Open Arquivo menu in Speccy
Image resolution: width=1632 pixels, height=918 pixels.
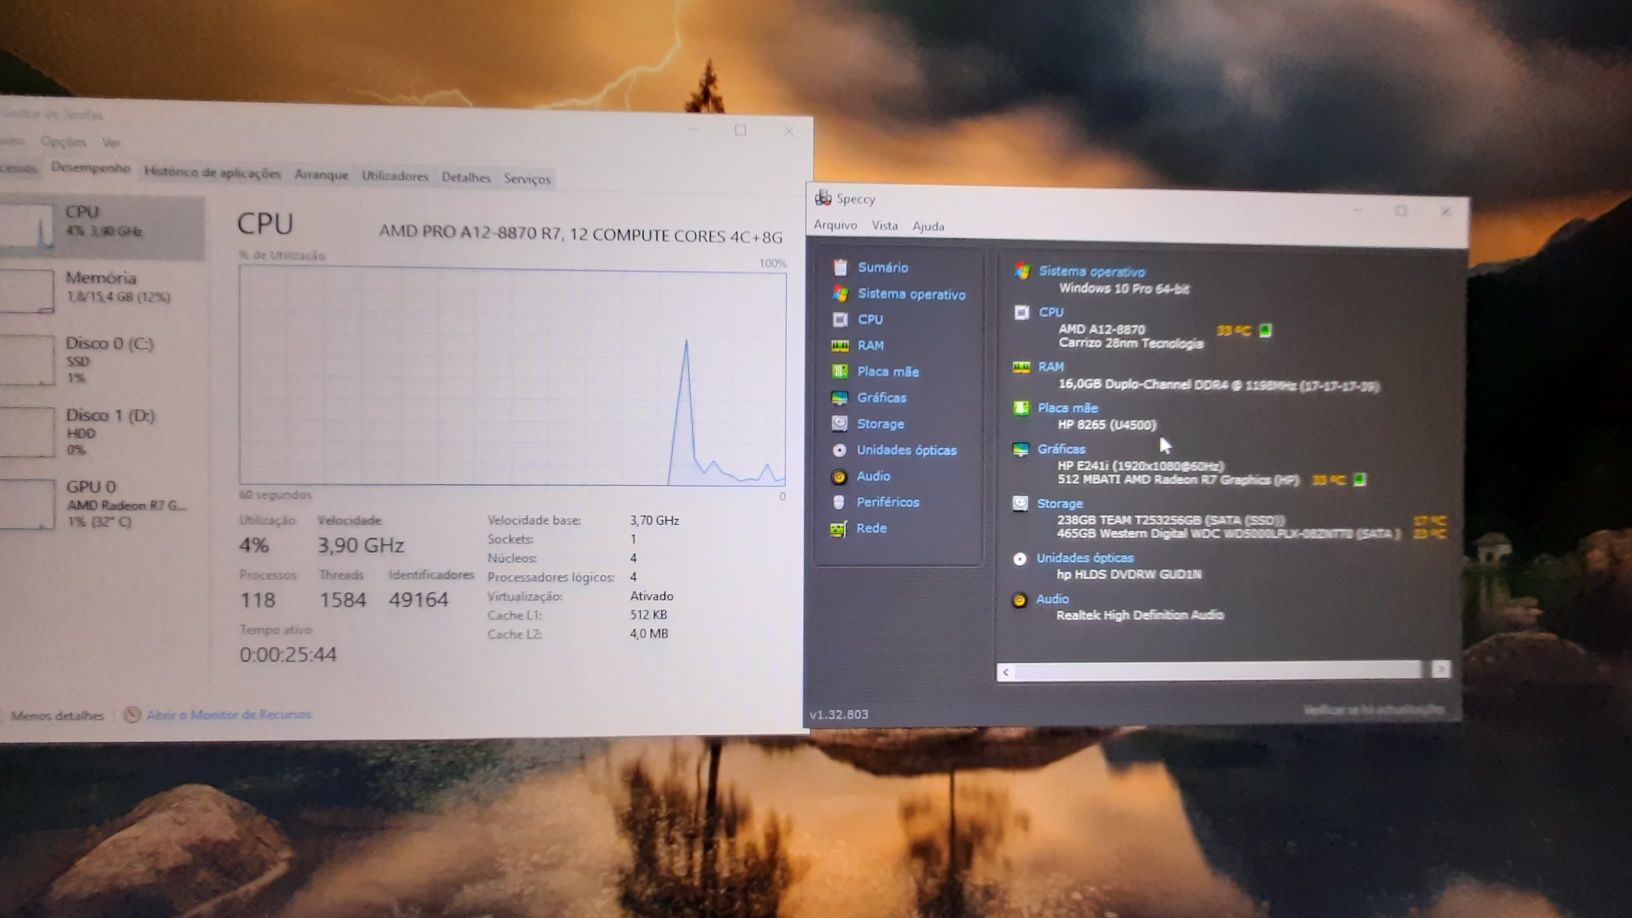pos(835,225)
